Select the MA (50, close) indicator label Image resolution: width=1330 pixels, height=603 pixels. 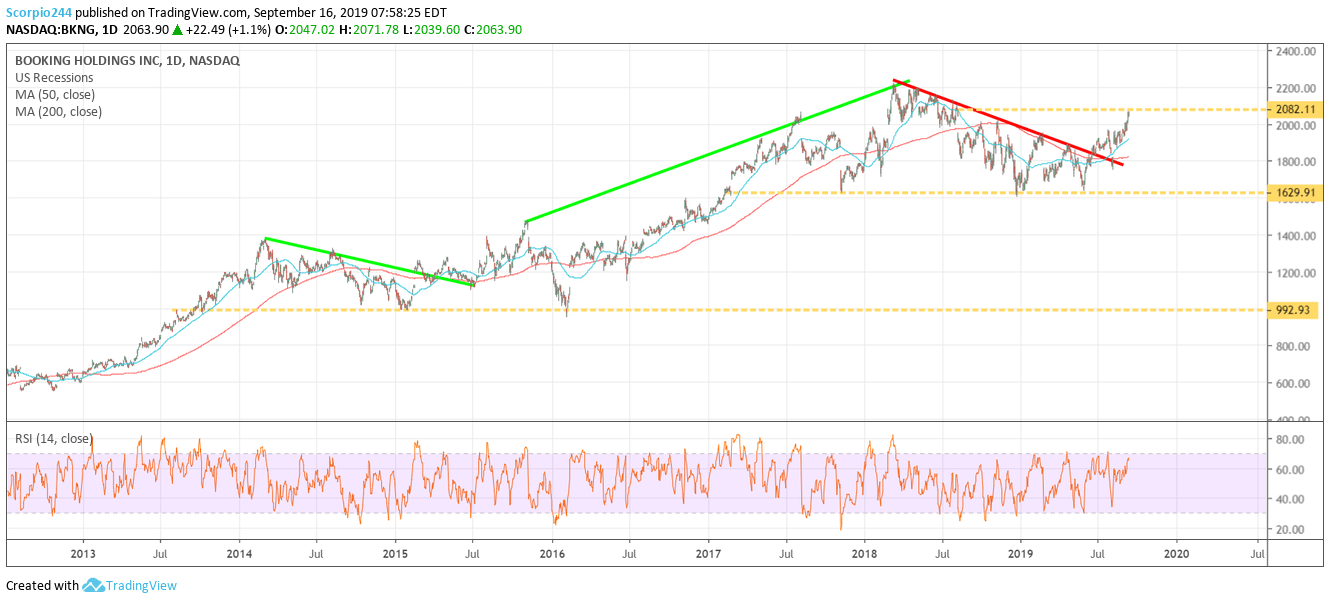pos(55,94)
